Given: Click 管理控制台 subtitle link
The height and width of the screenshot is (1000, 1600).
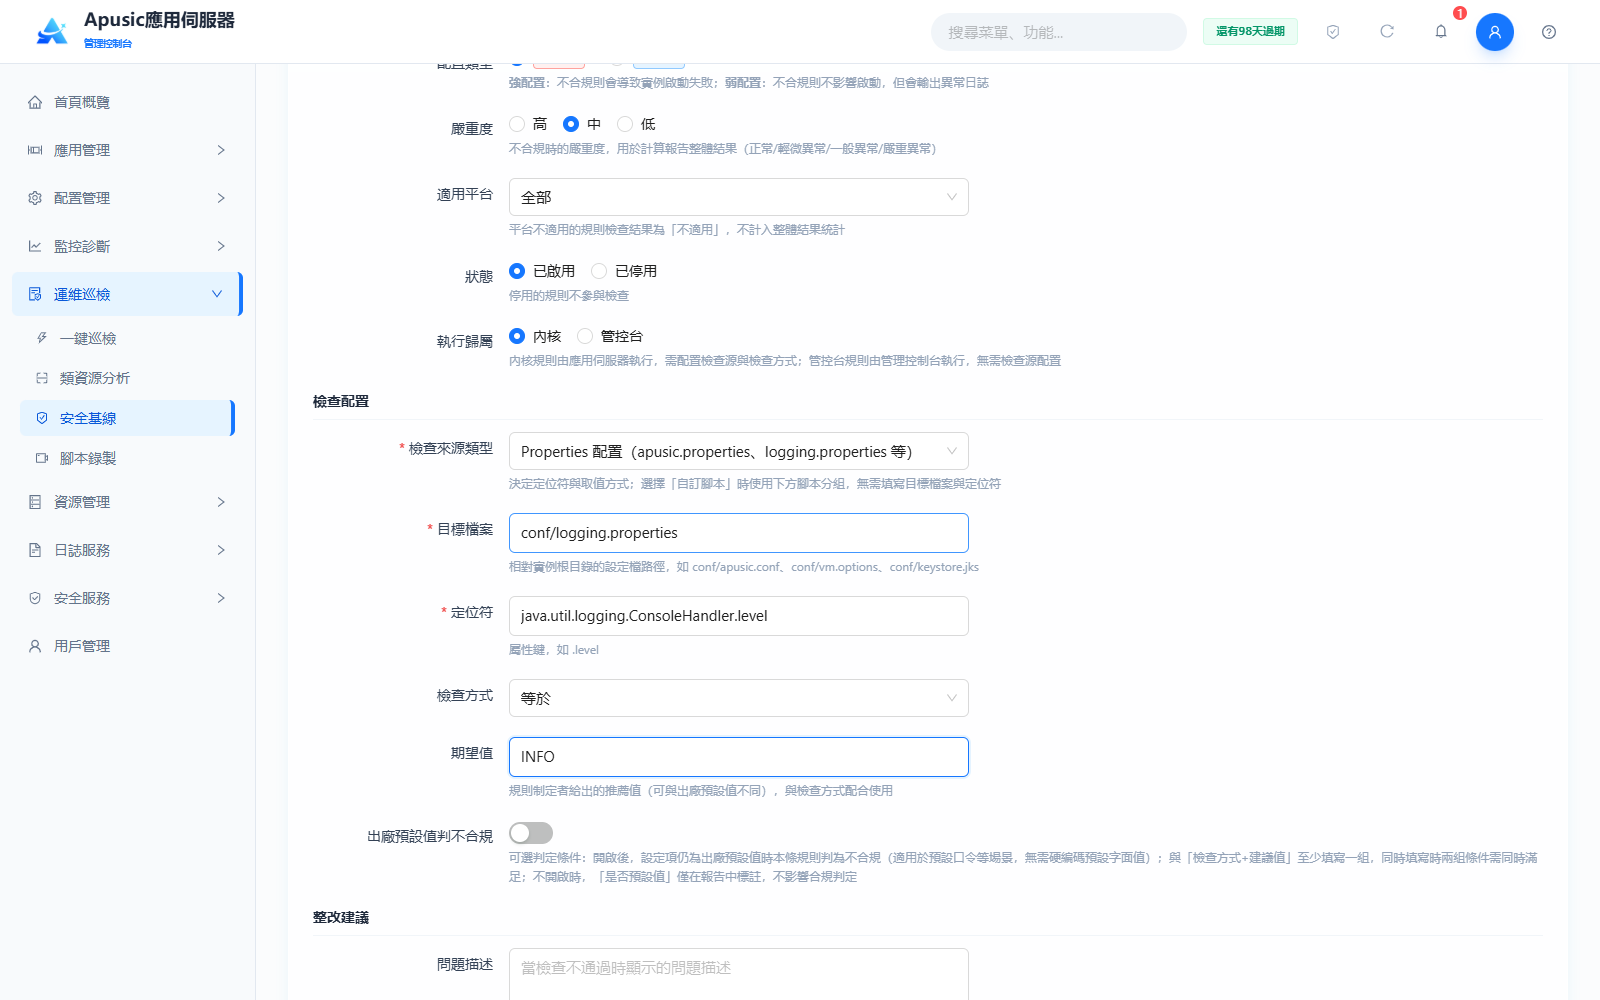Looking at the screenshot, I should click(108, 43).
